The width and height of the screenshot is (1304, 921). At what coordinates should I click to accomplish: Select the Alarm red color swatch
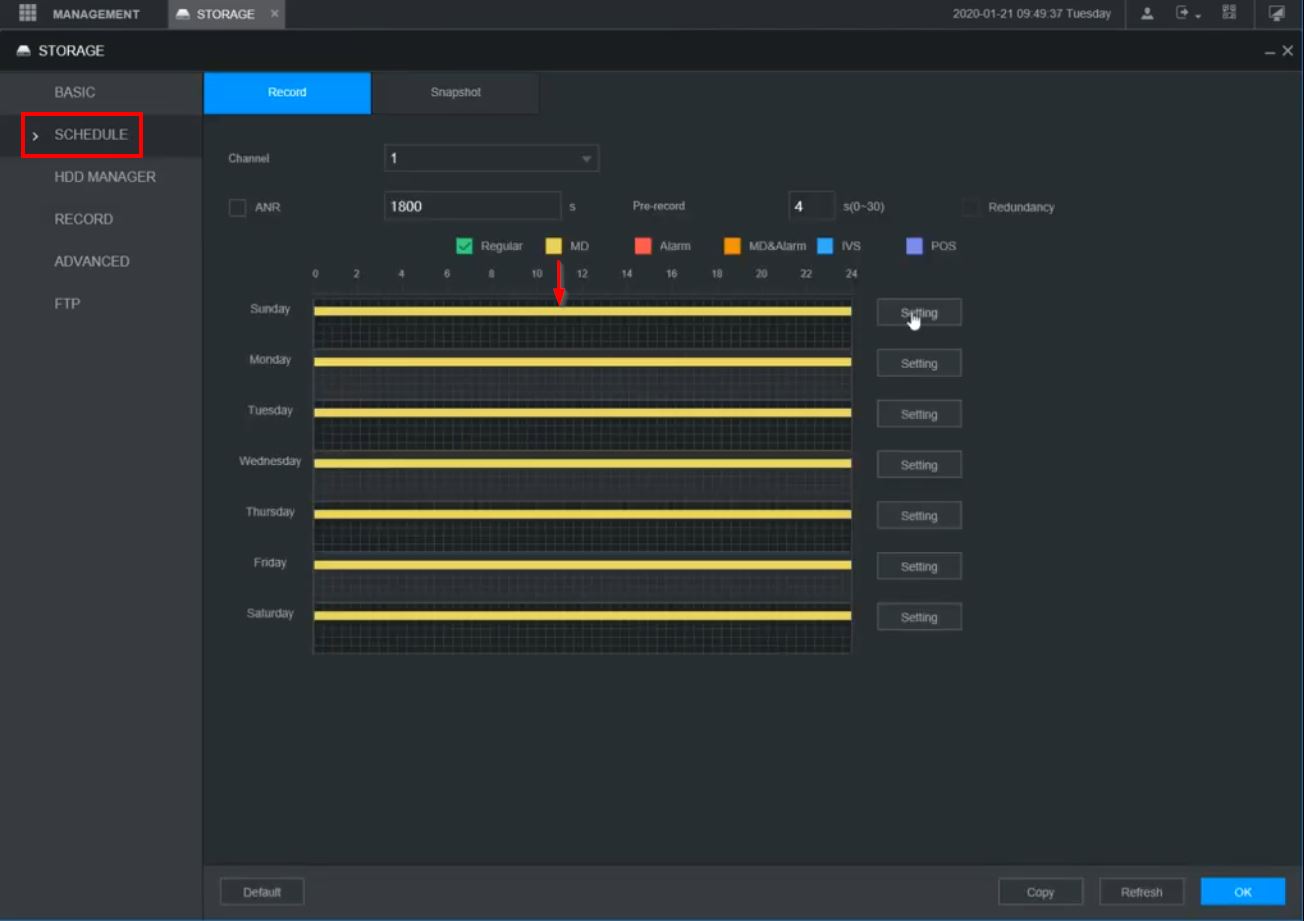pyautogui.click(x=643, y=246)
